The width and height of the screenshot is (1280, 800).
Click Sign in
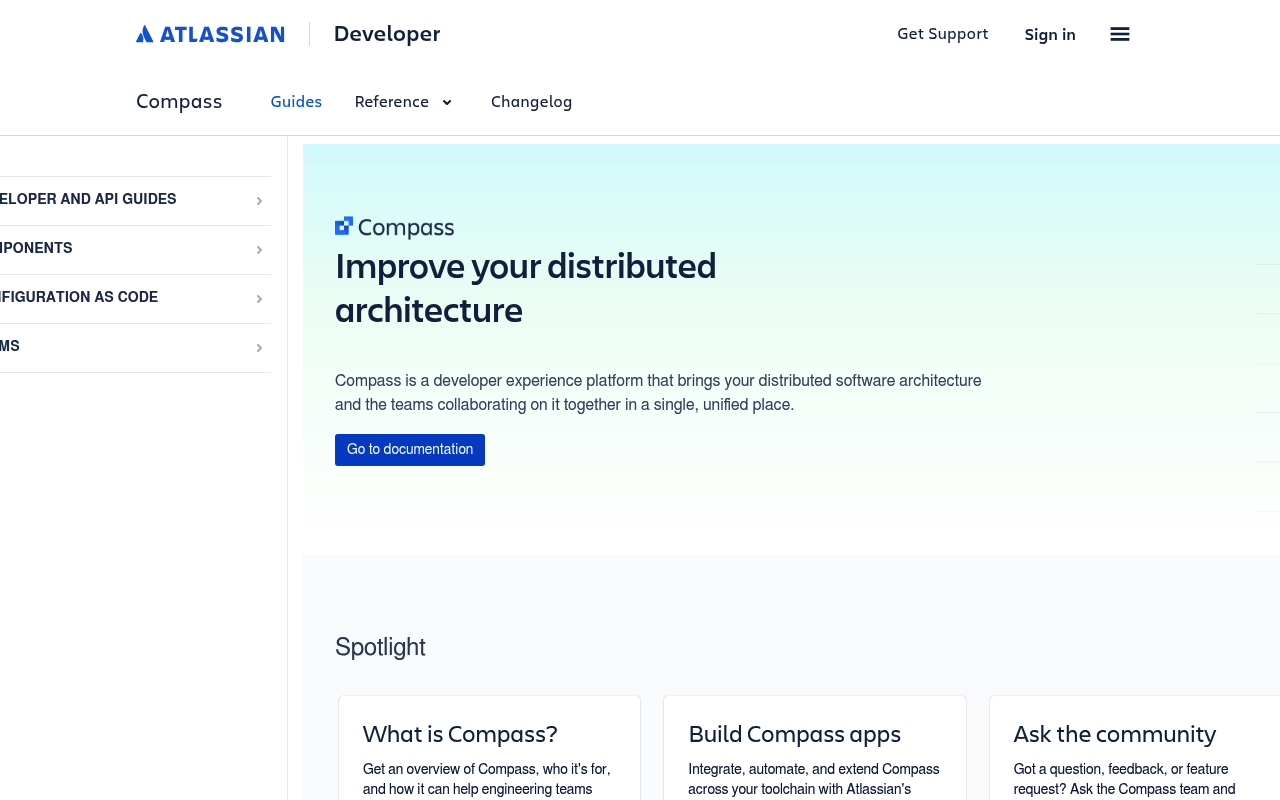tap(1050, 34)
